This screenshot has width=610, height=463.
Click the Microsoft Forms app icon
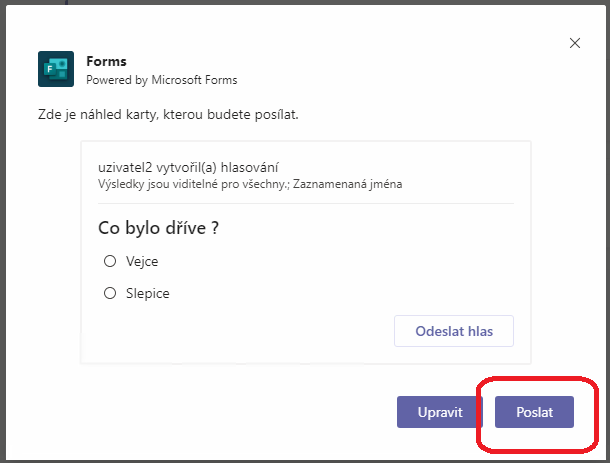point(56,69)
